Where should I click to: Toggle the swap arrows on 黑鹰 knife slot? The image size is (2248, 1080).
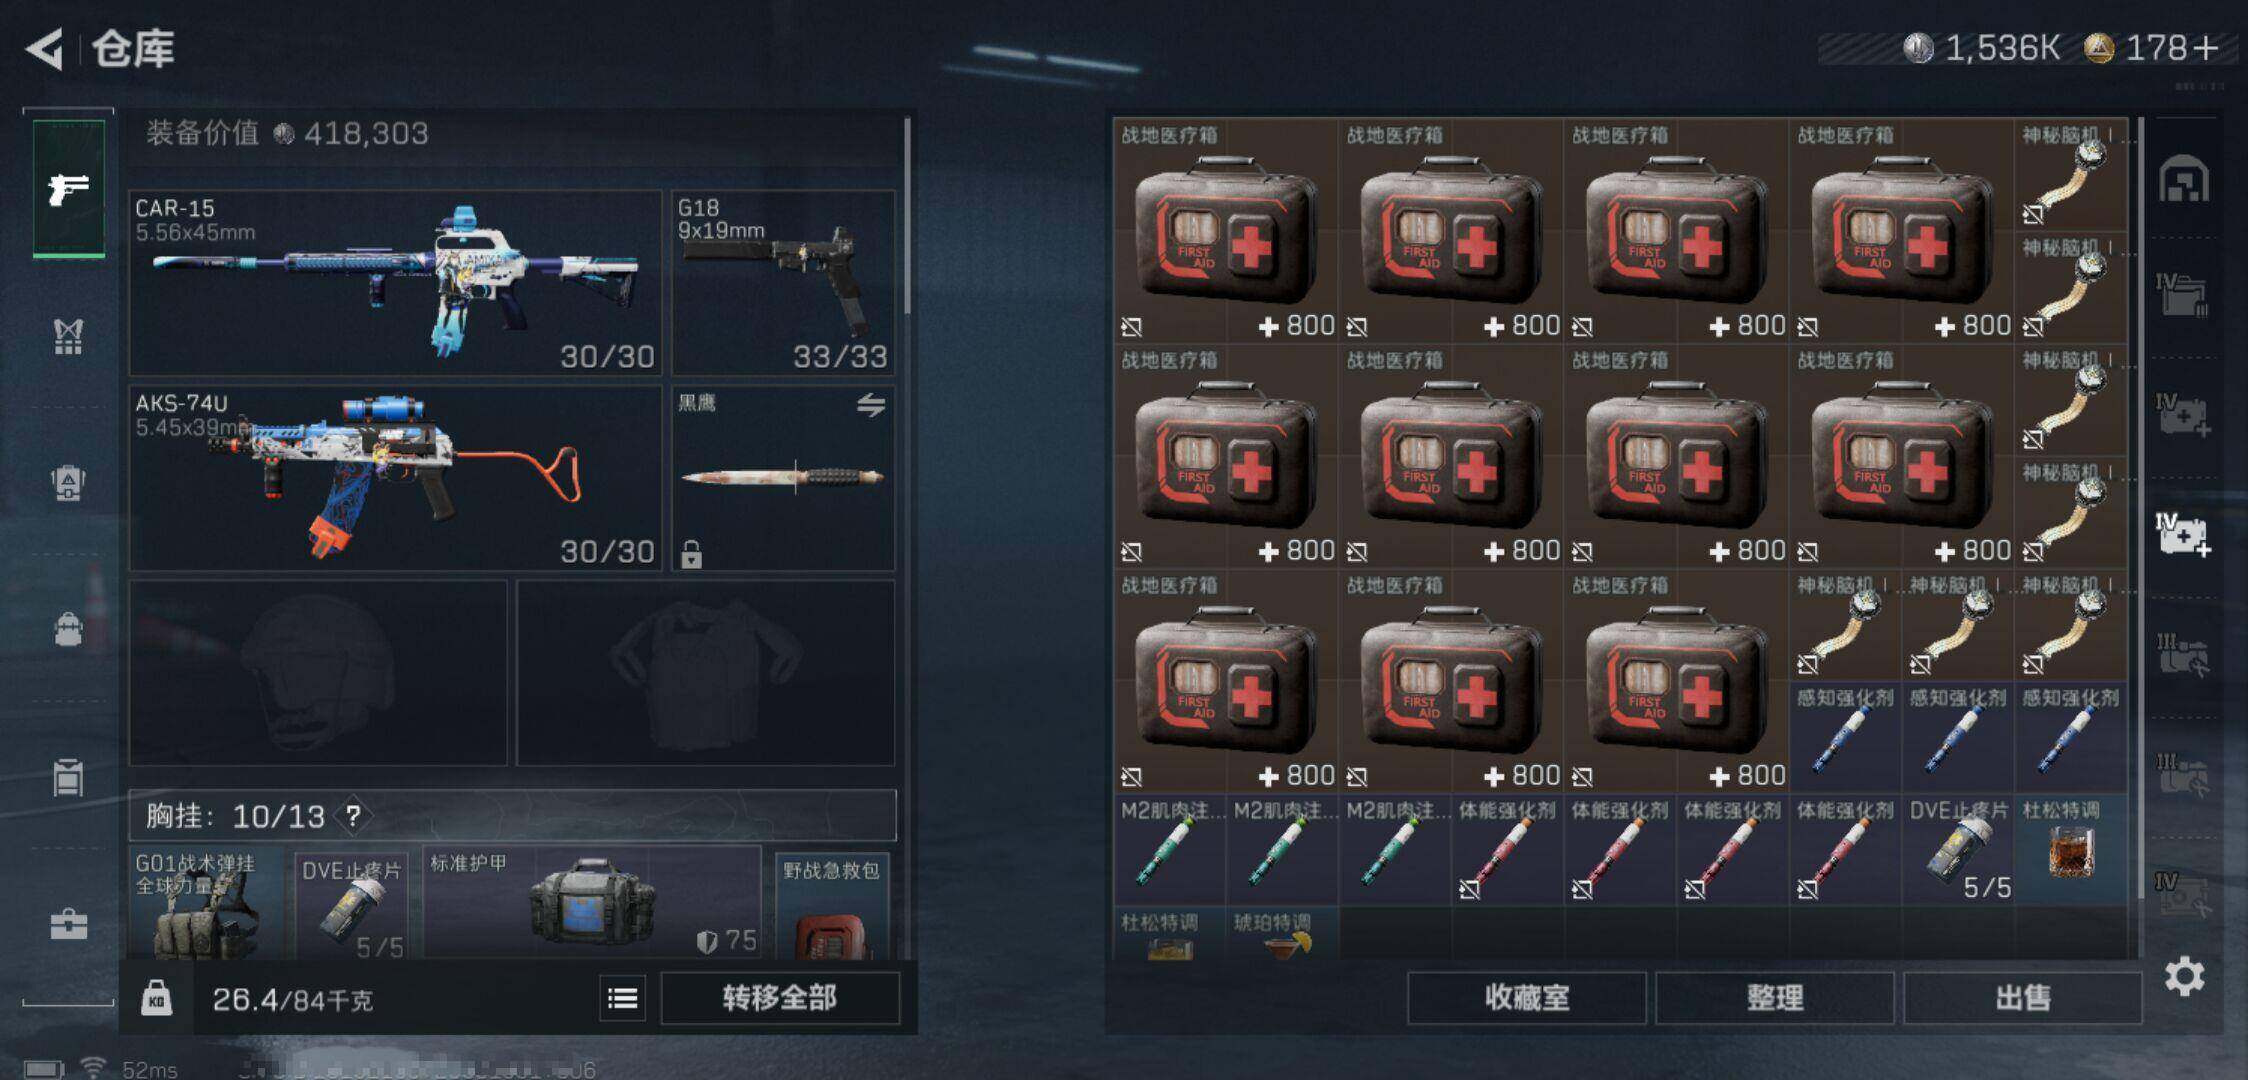[x=871, y=405]
